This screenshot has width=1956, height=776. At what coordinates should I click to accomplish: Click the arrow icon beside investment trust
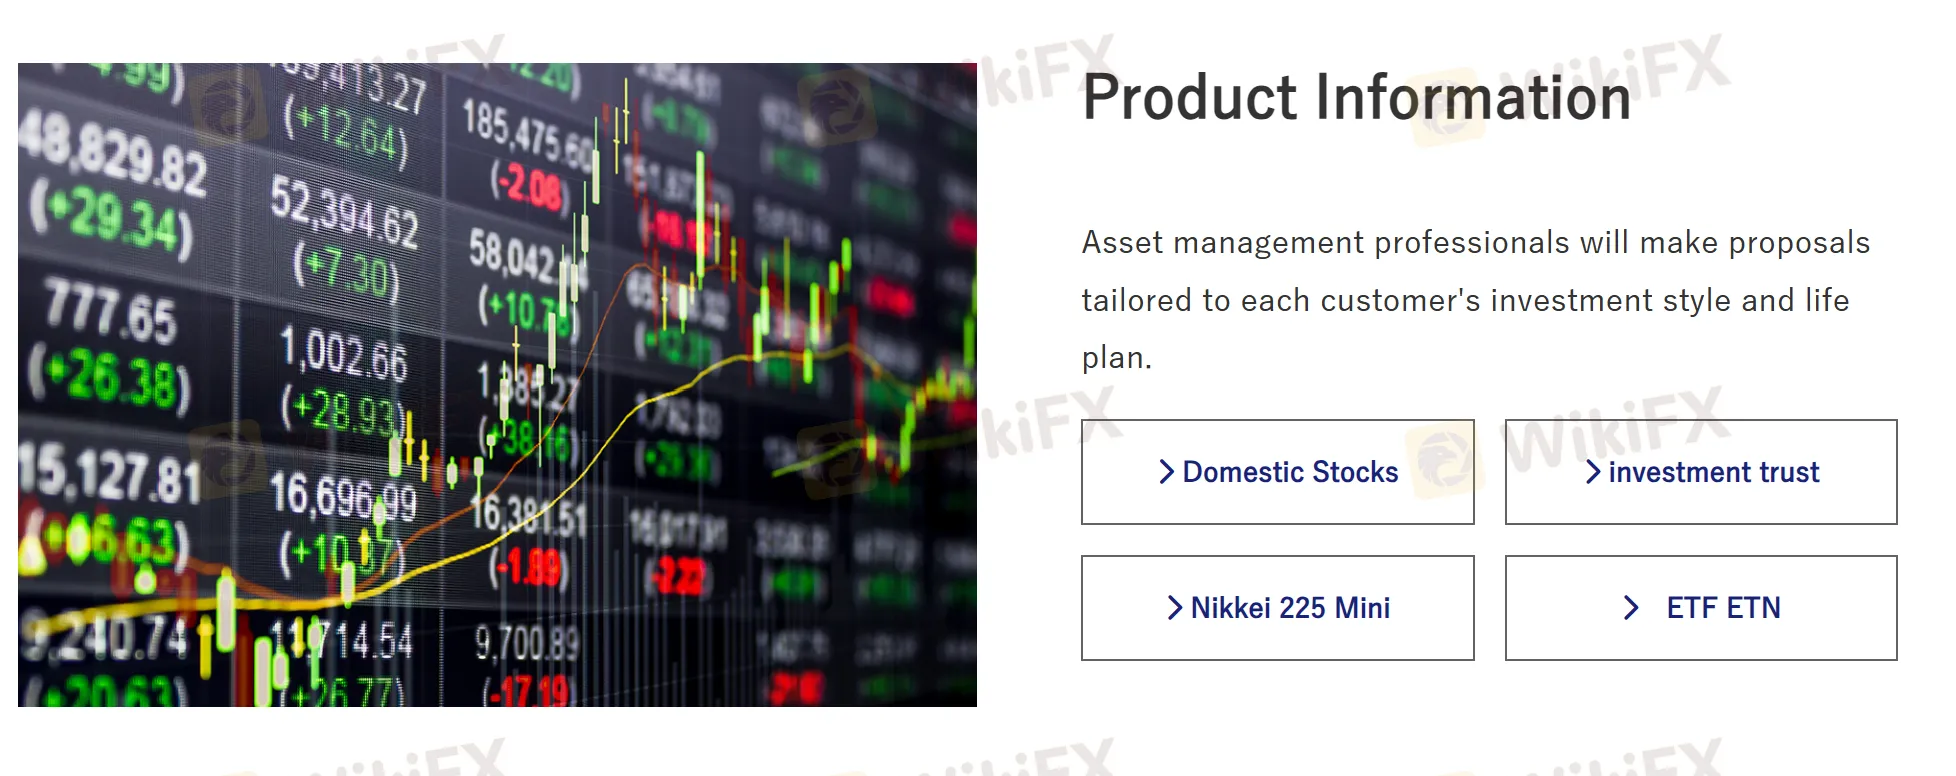click(1593, 472)
